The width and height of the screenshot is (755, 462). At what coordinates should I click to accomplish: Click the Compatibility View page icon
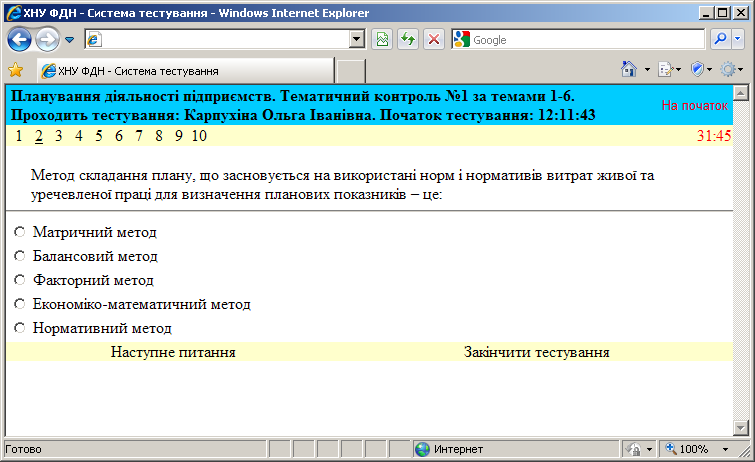[x=382, y=40]
